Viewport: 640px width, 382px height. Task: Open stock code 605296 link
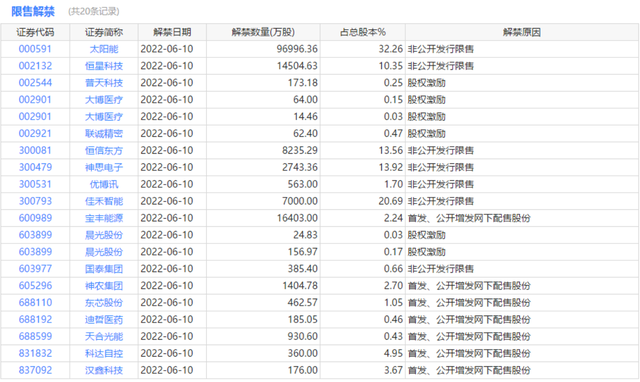point(35,286)
